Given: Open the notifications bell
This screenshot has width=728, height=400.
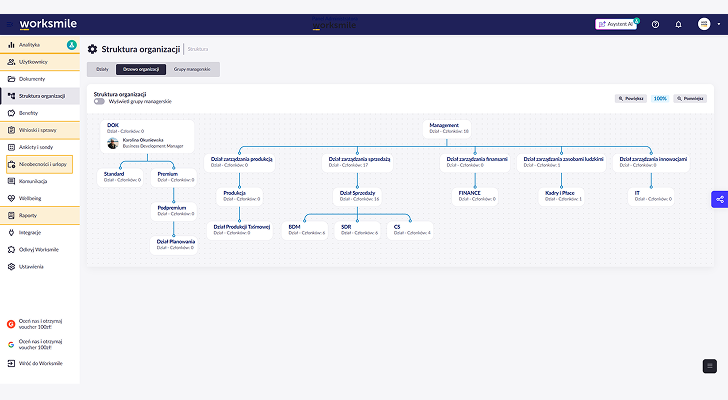Looking at the screenshot, I should coord(678,24).
